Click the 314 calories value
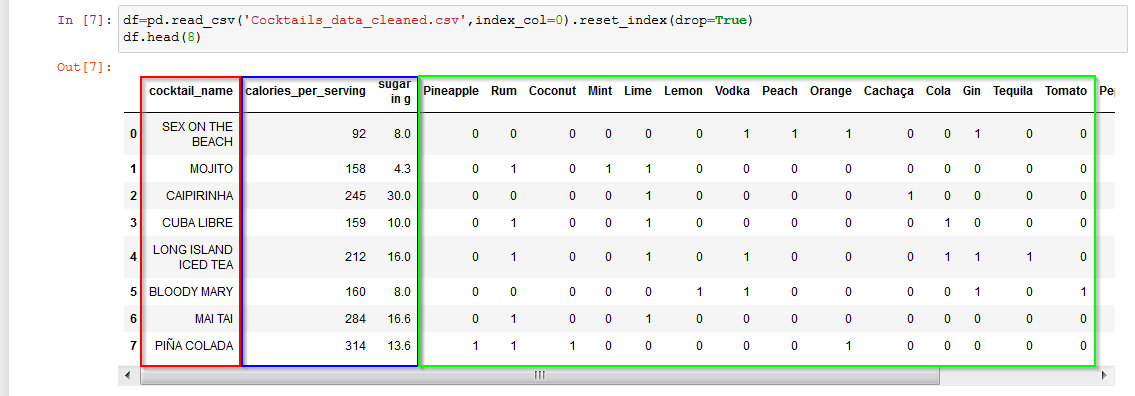 coord(356,346)
